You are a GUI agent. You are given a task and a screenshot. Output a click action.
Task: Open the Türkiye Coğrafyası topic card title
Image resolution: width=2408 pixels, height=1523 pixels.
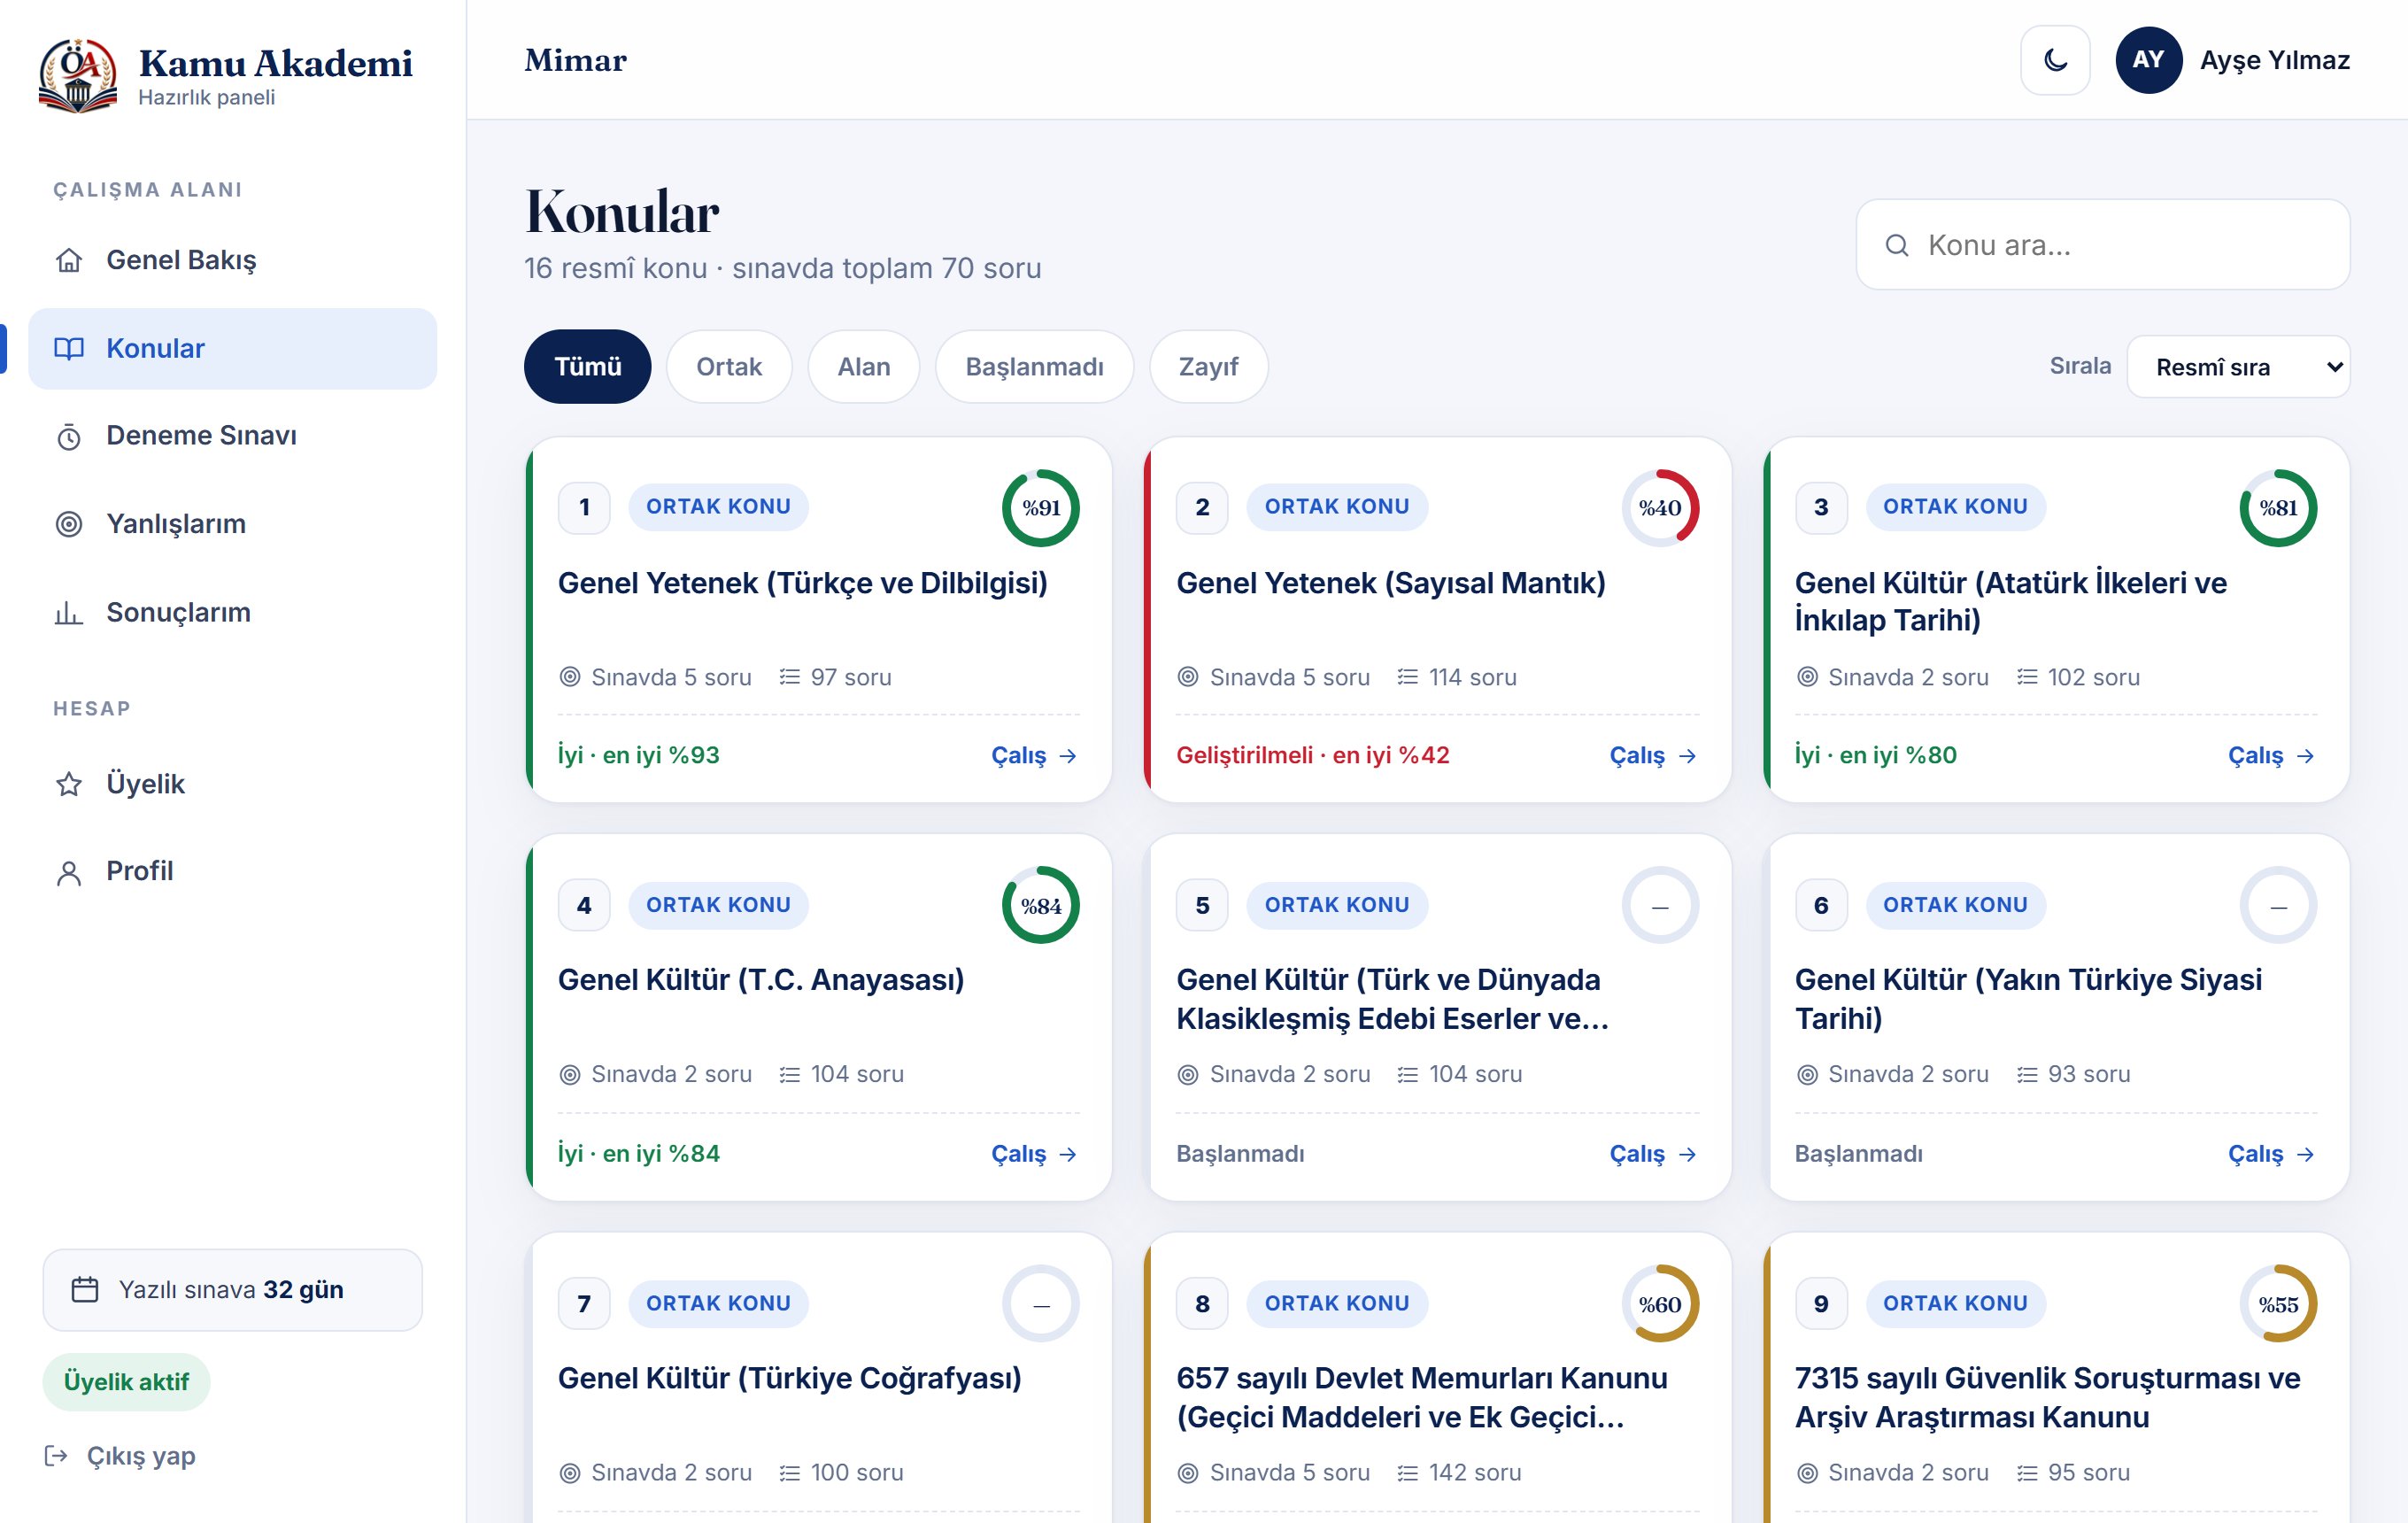[x=790, y=1379]
